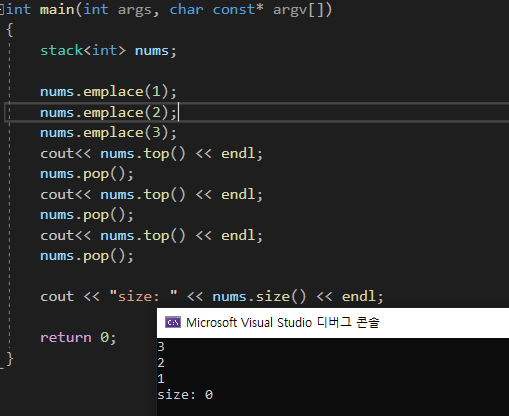Click the closing brace of main
Viewport: 509px width, 416px height.
(x=10, y=359)
